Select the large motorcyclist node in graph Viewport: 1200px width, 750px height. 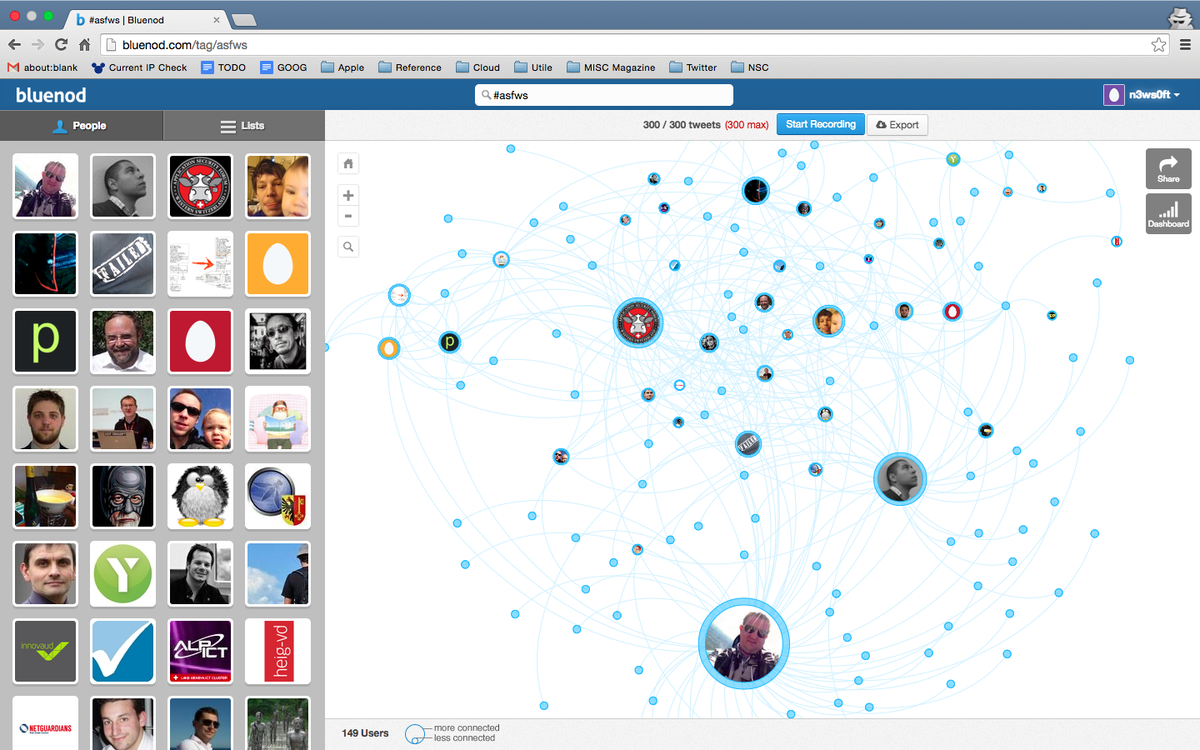pos(743,643)
